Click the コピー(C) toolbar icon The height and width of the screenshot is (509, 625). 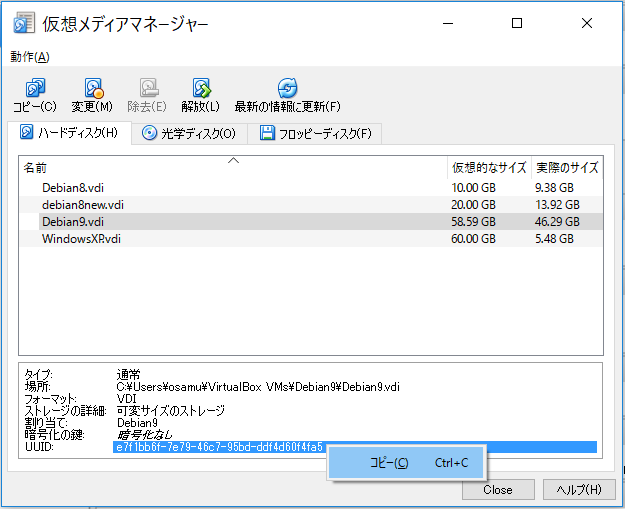35,89
